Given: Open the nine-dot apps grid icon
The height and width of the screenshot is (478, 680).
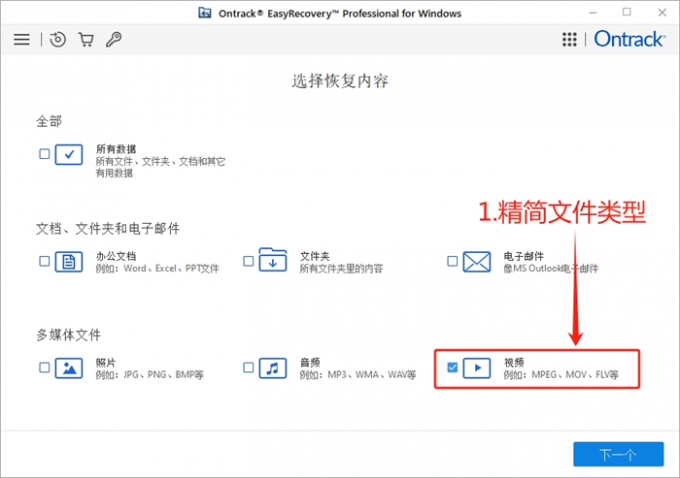Looking at the screenshot, I should tap(569, 39).
